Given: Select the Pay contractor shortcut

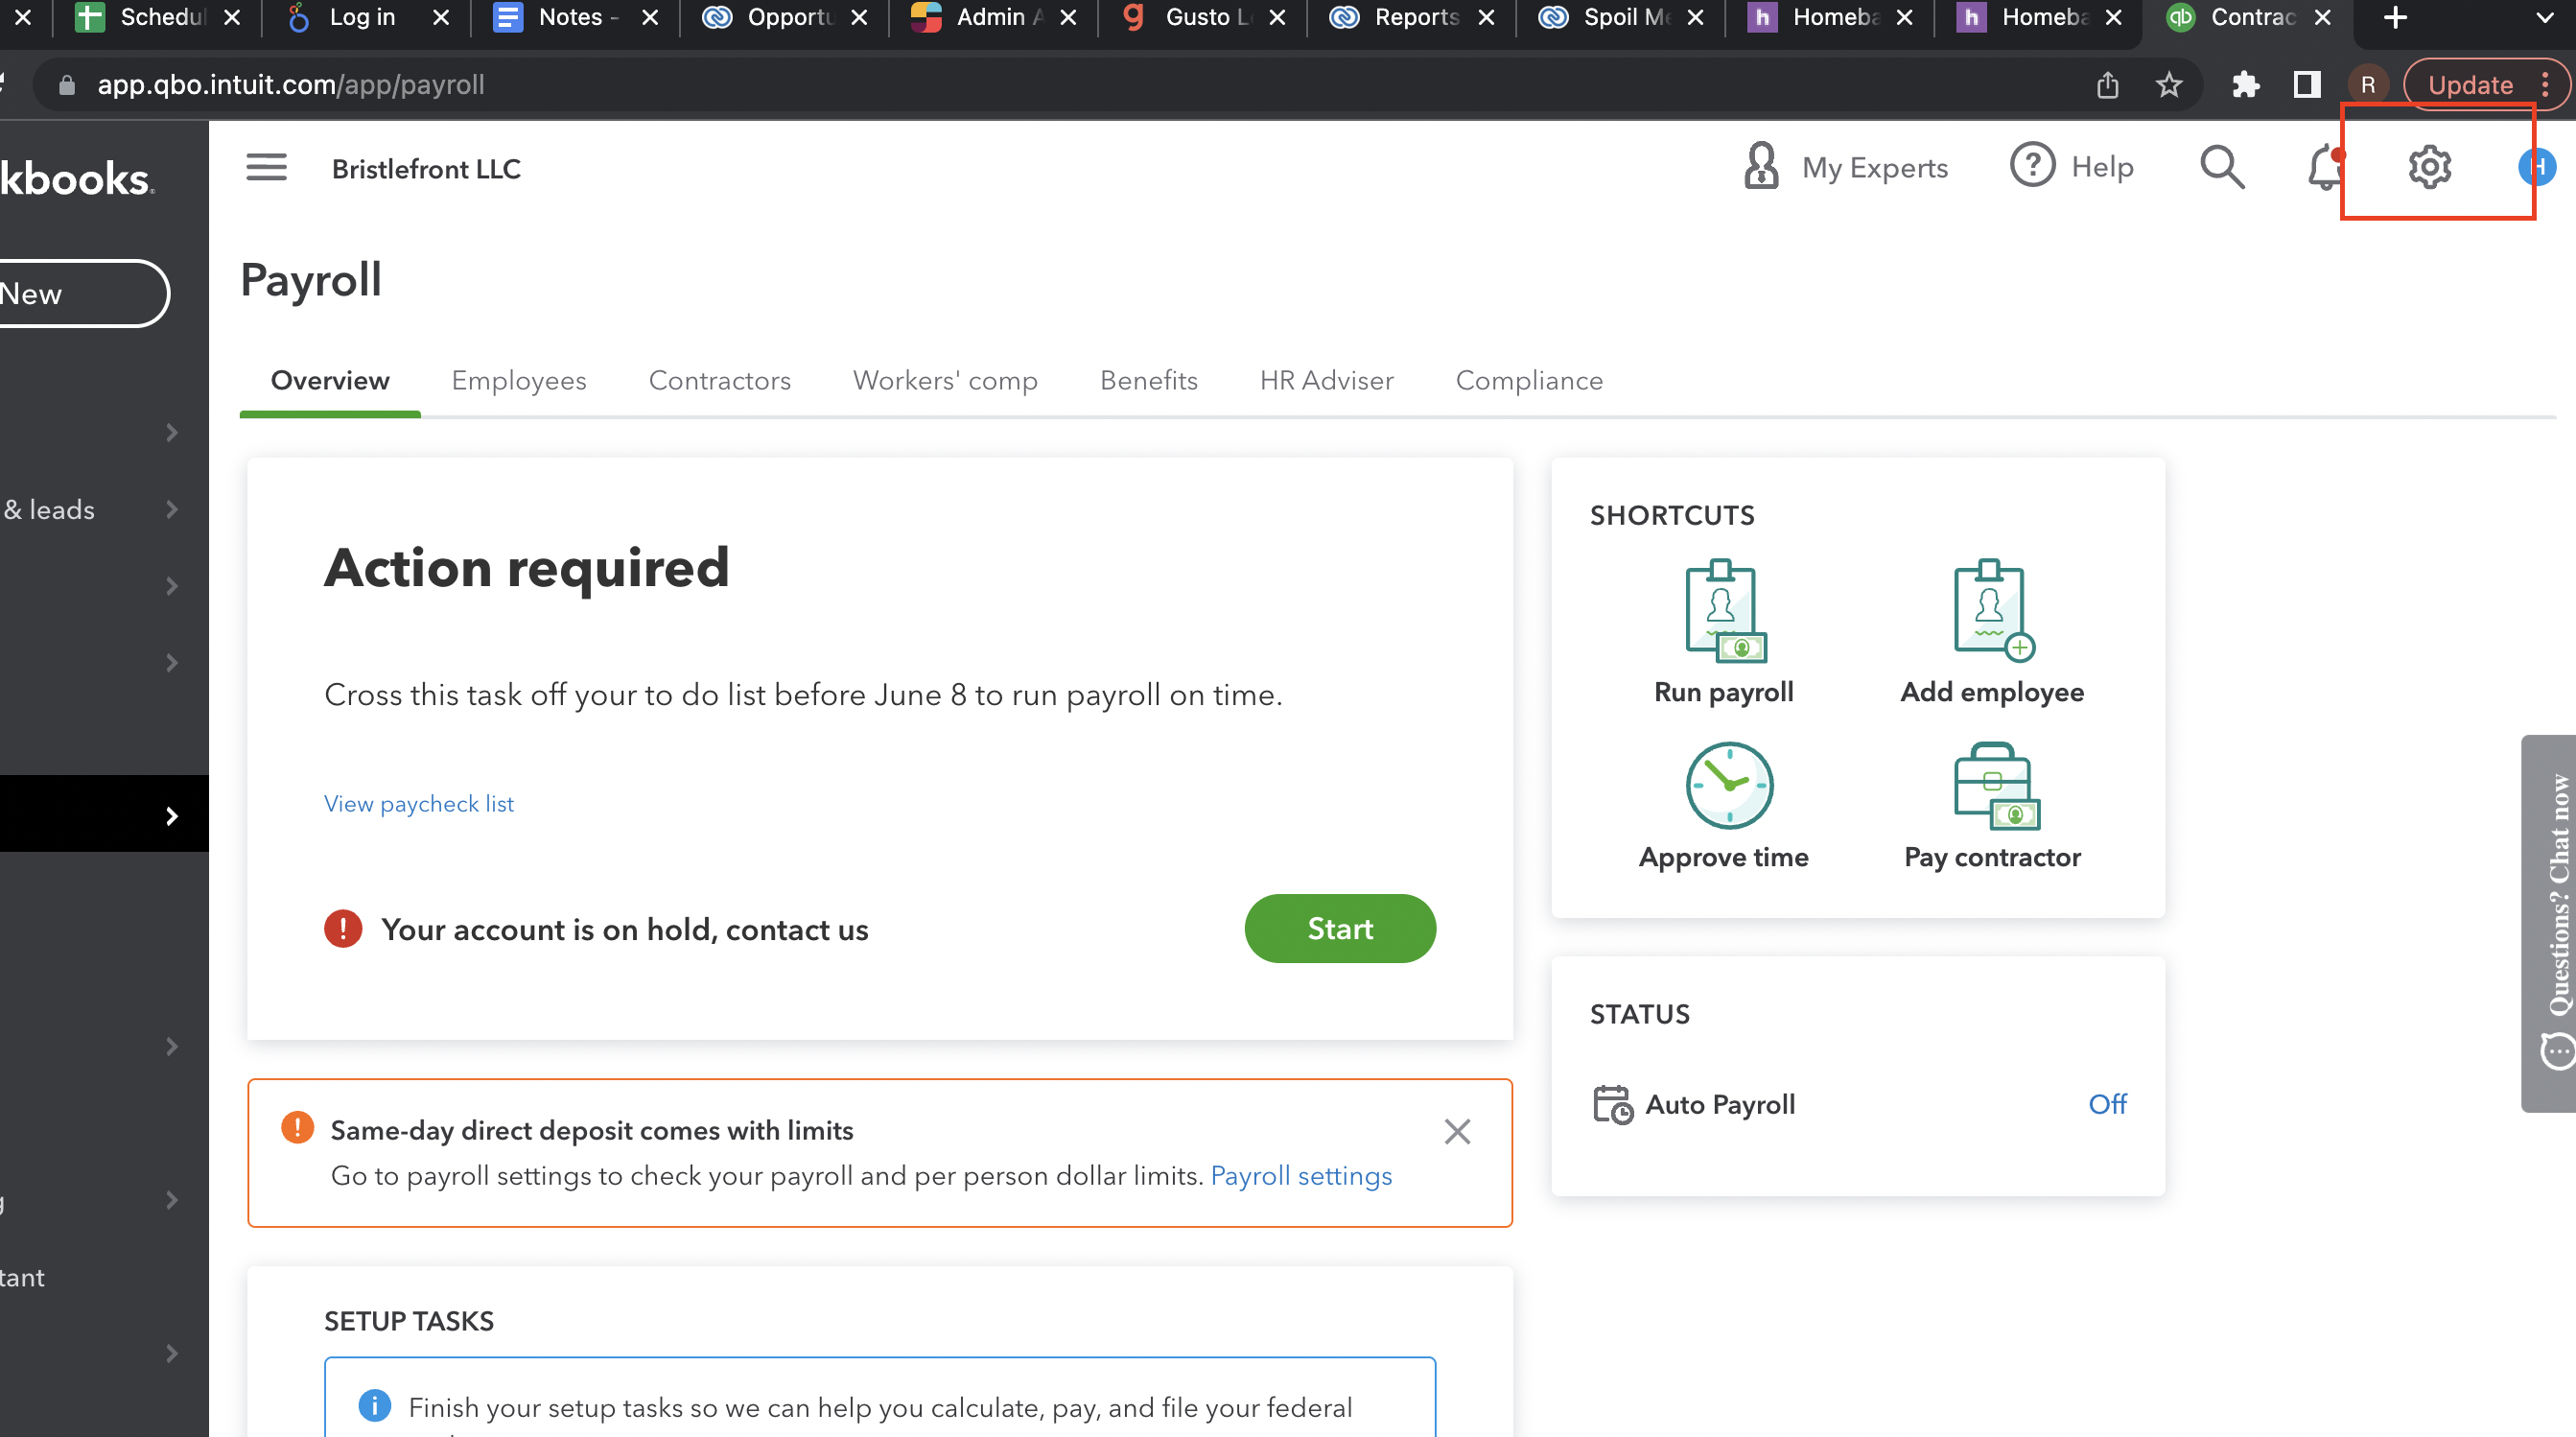Looking at the screenshot, I should click(x=1991, y=800).
